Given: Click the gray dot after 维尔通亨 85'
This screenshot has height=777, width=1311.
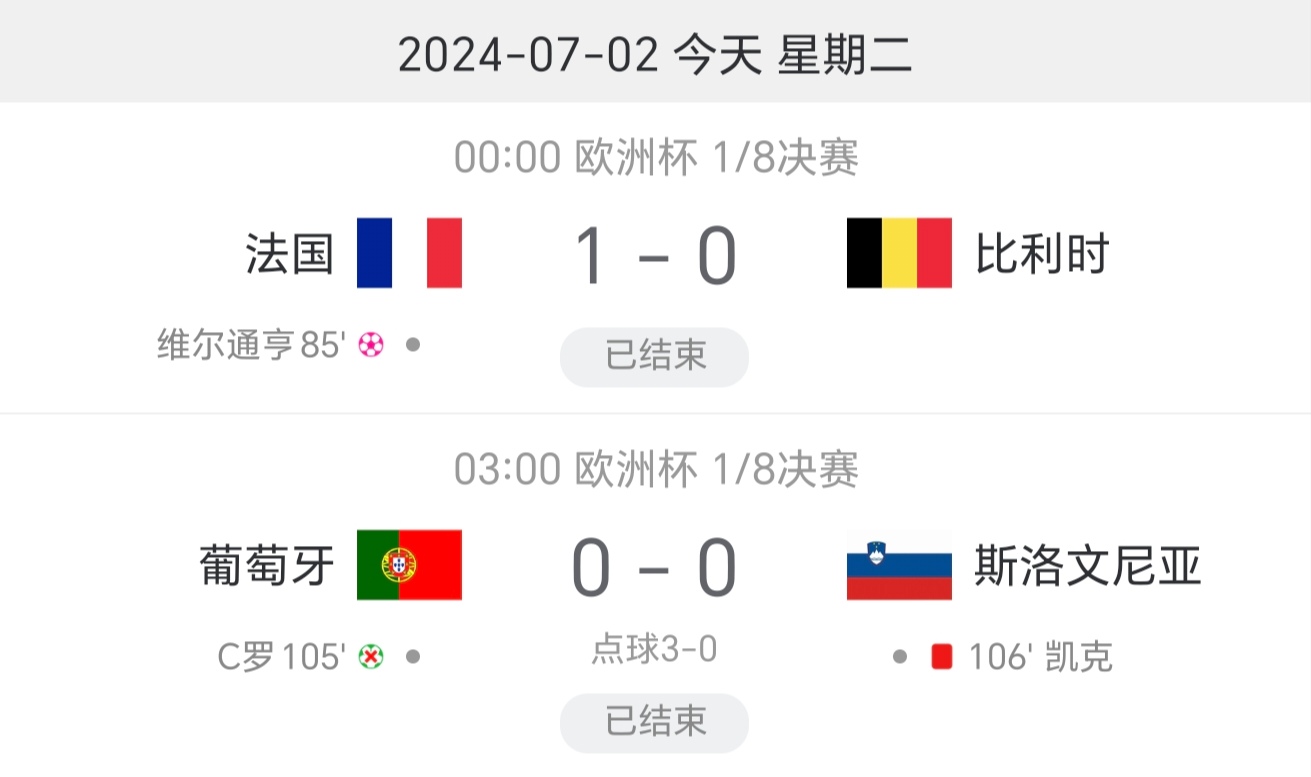Looking at the screenshot, I should [x=412, y=345].
